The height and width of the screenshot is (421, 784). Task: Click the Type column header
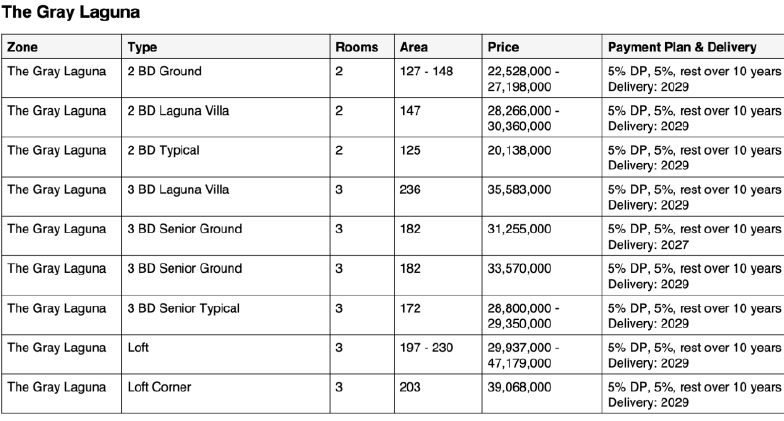[x=226, y=46]
